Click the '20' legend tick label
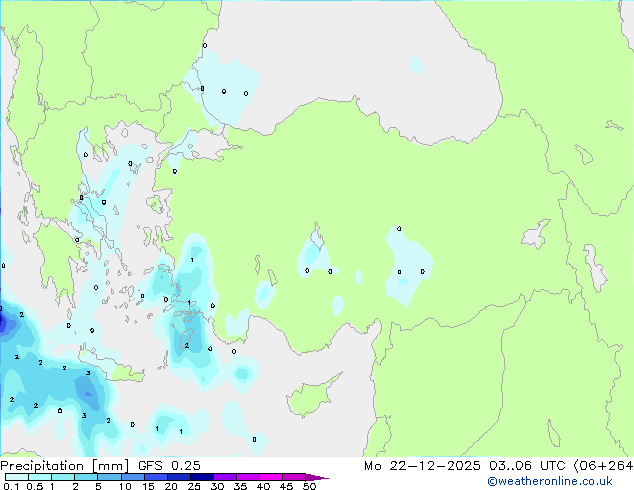The width and height of the screenshot is (634, 490). (171, 486)
